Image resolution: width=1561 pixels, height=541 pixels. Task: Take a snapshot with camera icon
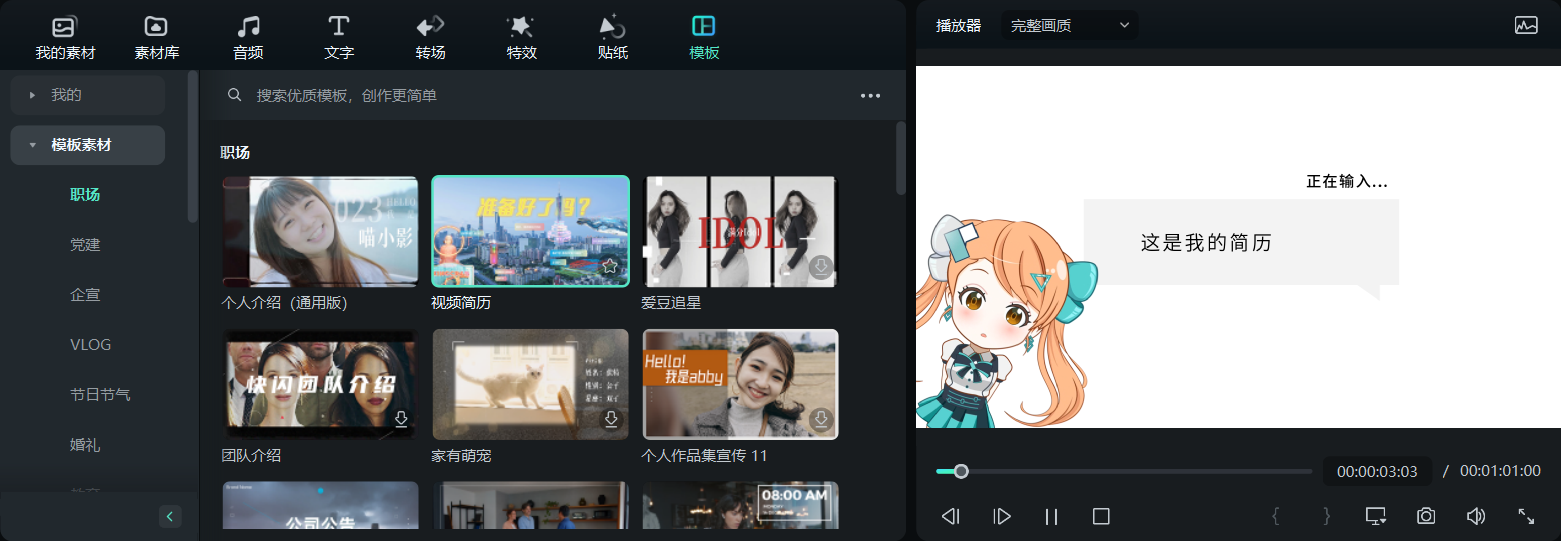(1426, 516)
